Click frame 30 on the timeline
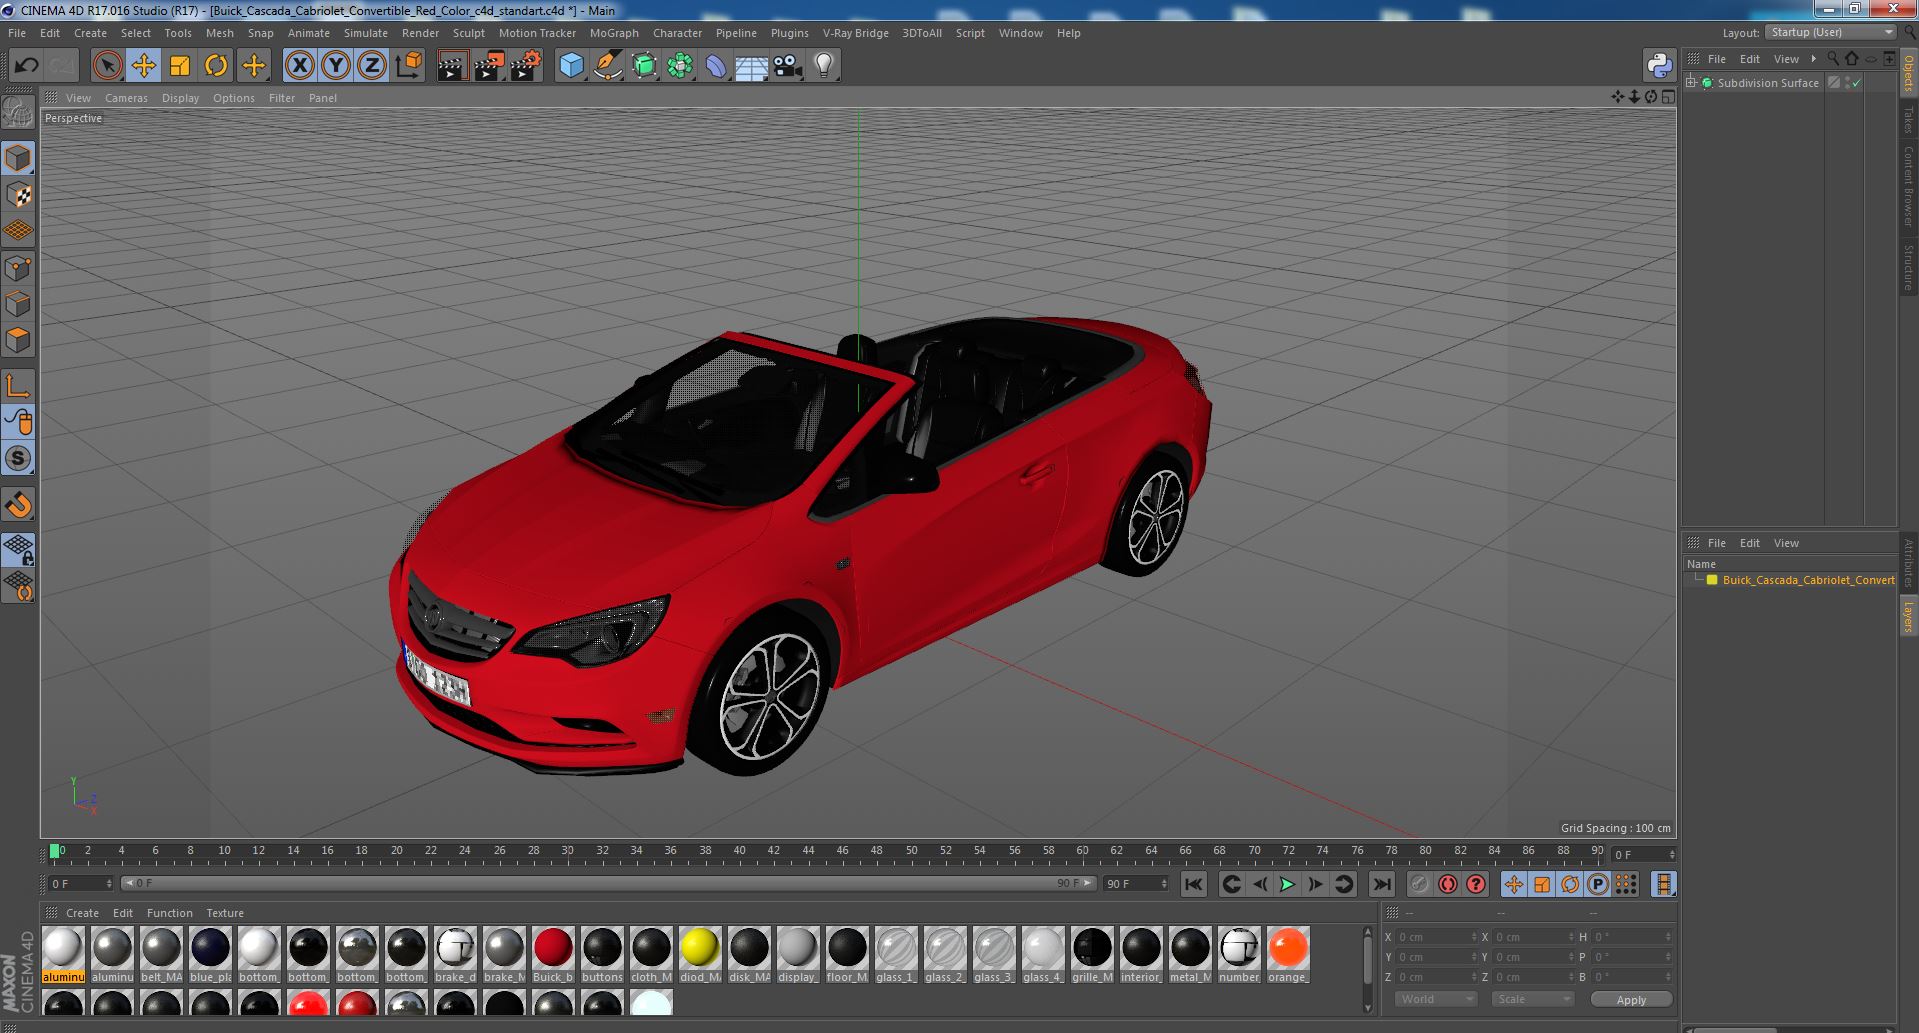 pos(567,852)
